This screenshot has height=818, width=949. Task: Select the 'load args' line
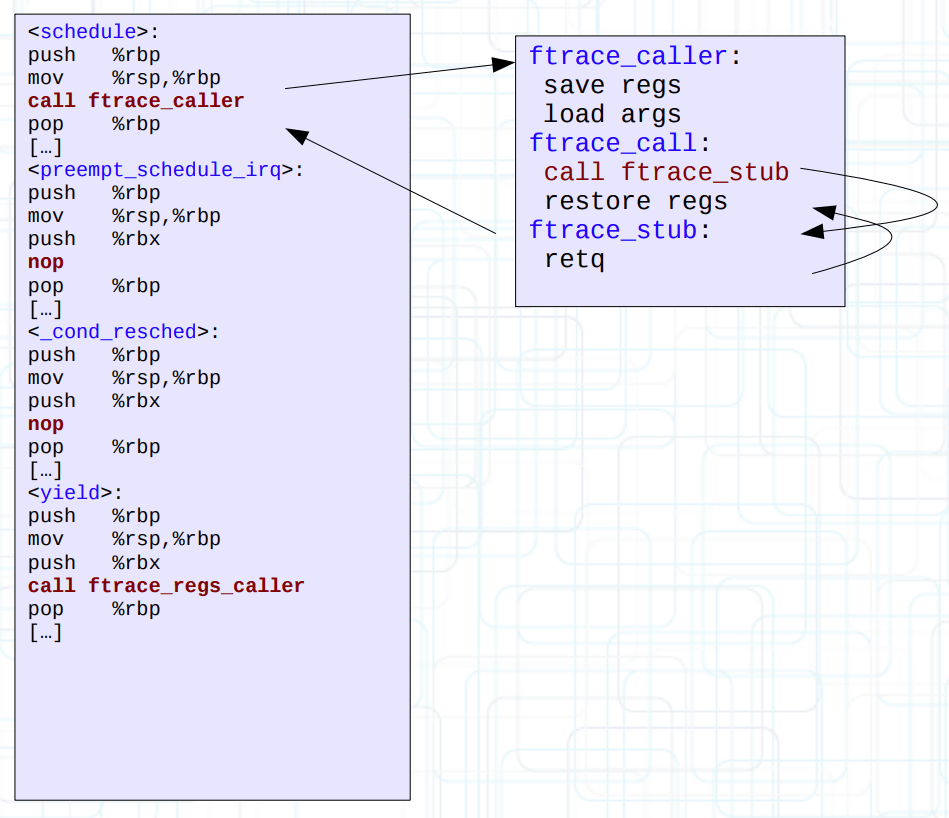612,115
